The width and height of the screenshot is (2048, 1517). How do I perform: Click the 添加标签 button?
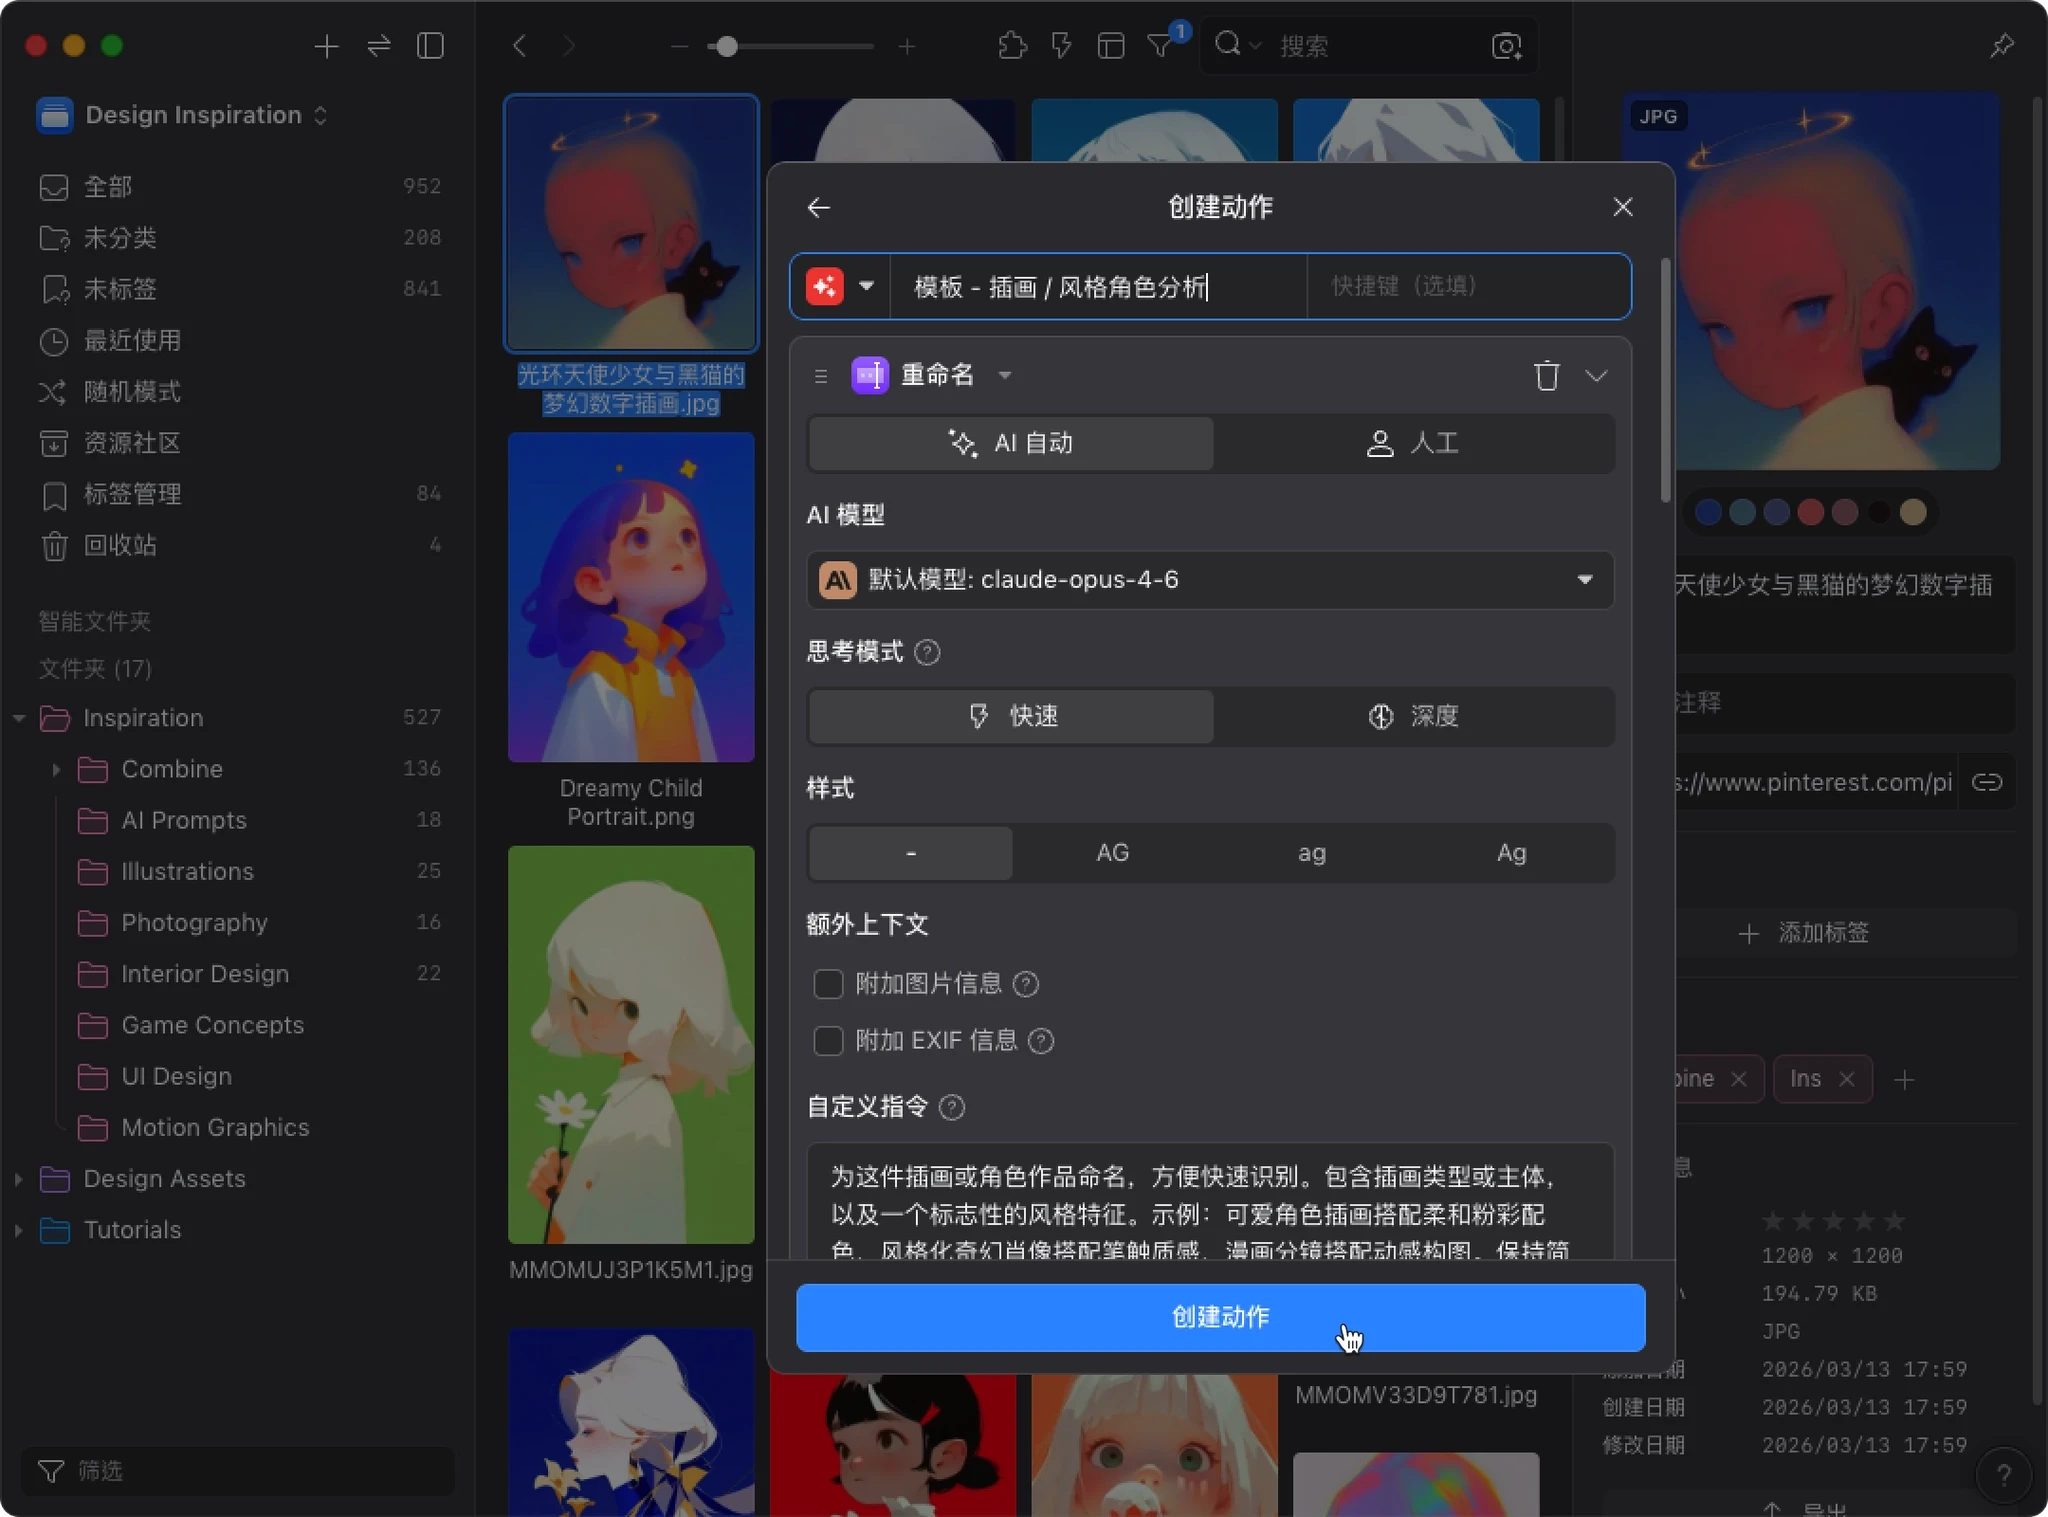pyautogui.click(x=1804, y=933)
